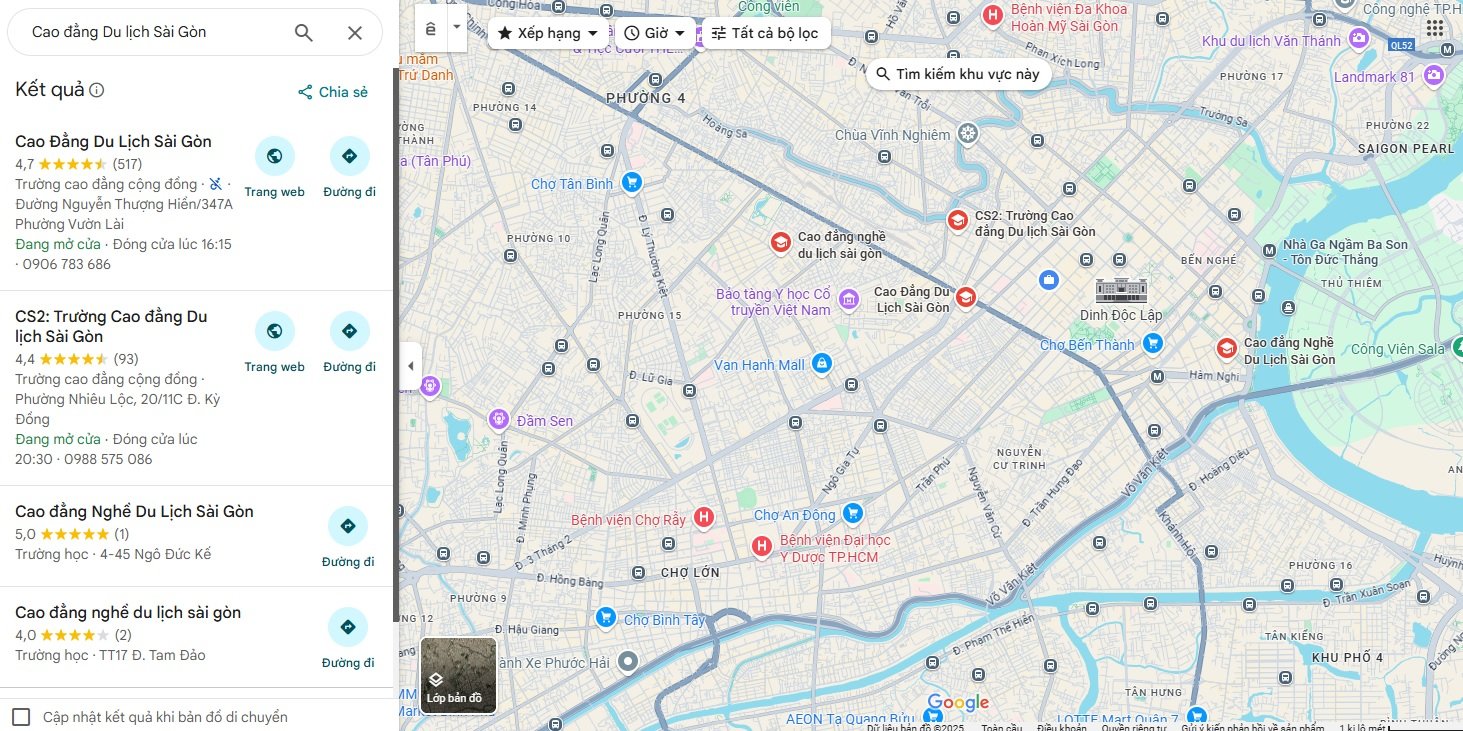Open the Lớp bản đồ layers thumbnail

click(x=458, y=675)
